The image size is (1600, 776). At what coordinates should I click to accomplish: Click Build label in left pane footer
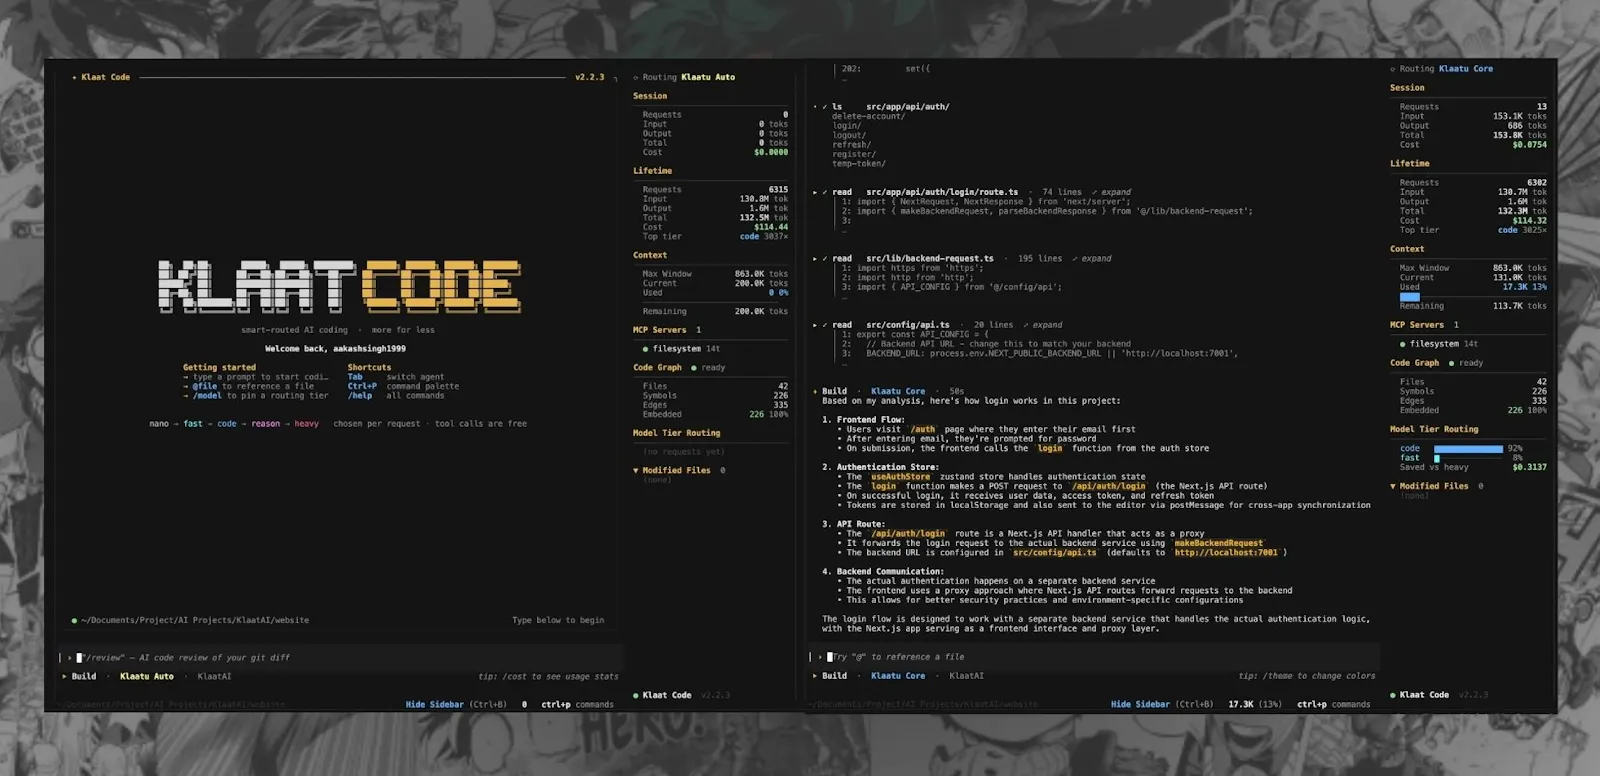[x=84, y=677]
